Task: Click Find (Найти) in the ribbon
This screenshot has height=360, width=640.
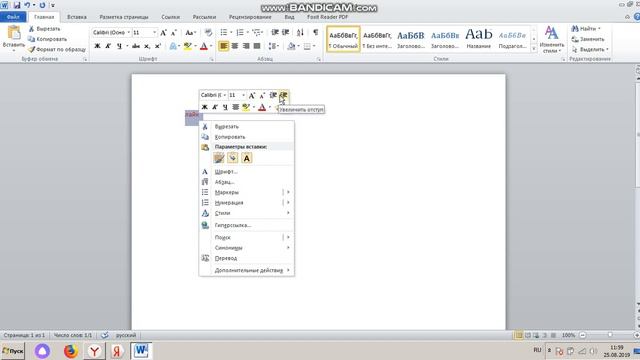Action: point(586,29)
